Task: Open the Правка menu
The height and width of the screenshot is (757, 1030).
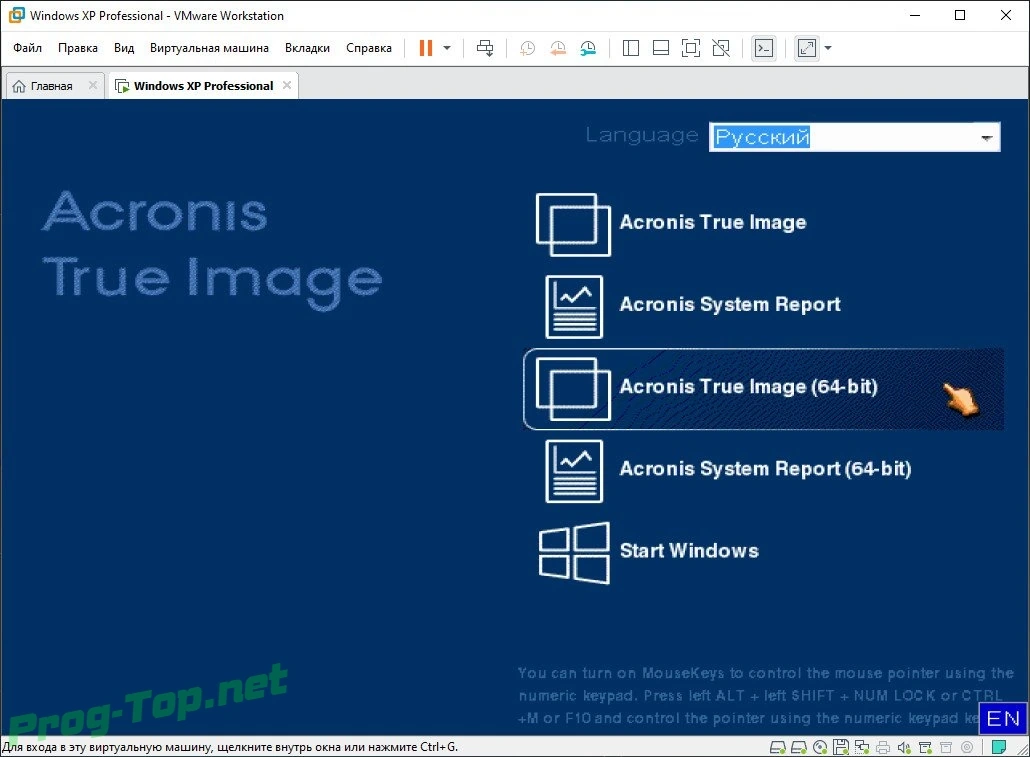Action: pyautogui.click(x=78, y=48)
